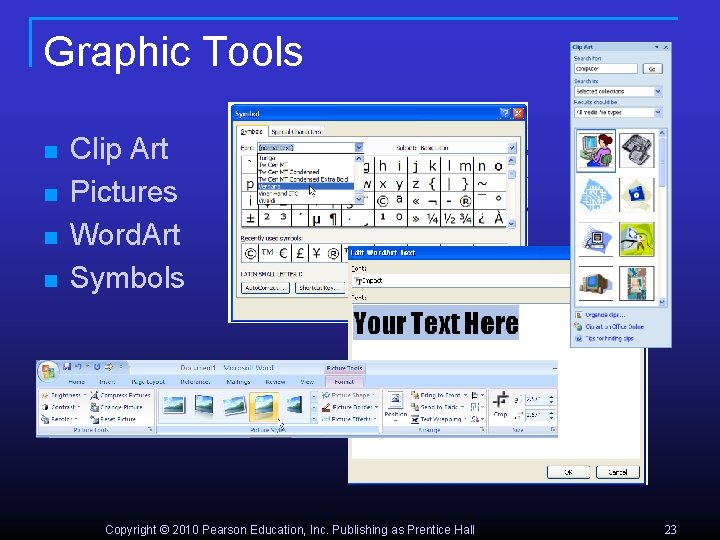This screenshot has height=540, width=720.
Task: Click the symbol grid scrollbar down arrow
Action: (x=512, y=224)
